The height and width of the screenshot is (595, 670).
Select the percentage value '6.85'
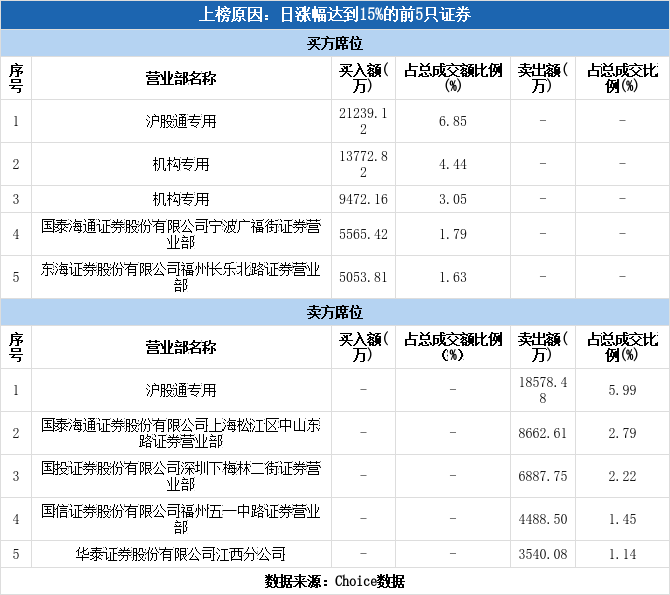point(453,121)
